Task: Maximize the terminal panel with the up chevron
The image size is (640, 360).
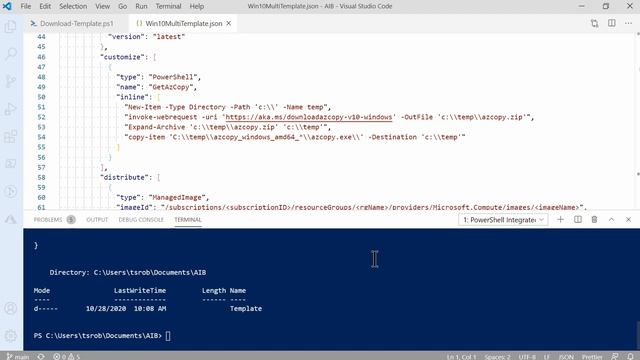Action: tap(611, 220)
